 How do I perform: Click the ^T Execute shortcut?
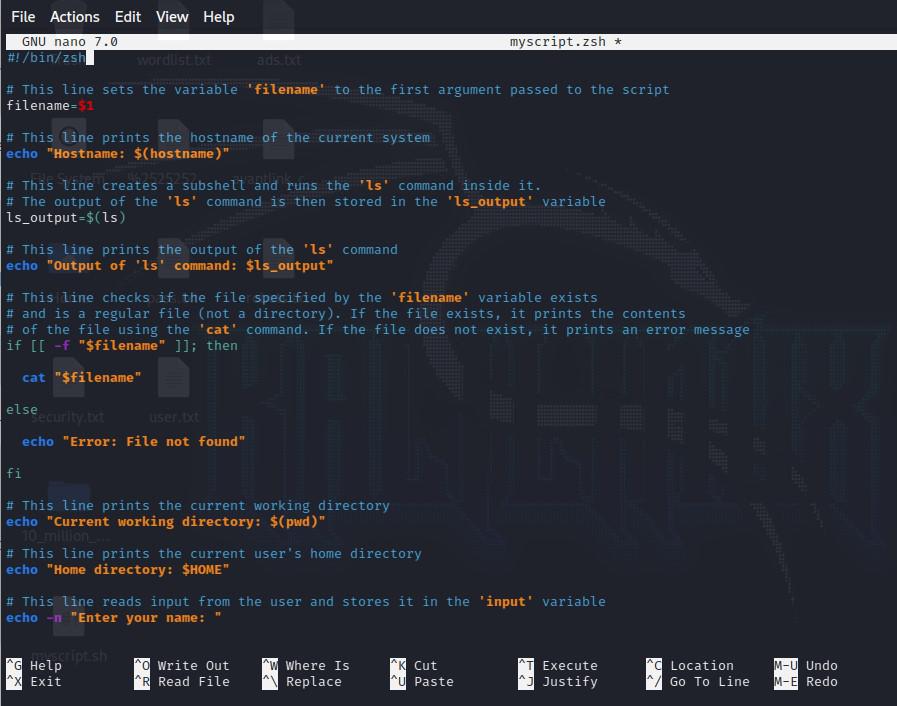pos(558,665)
